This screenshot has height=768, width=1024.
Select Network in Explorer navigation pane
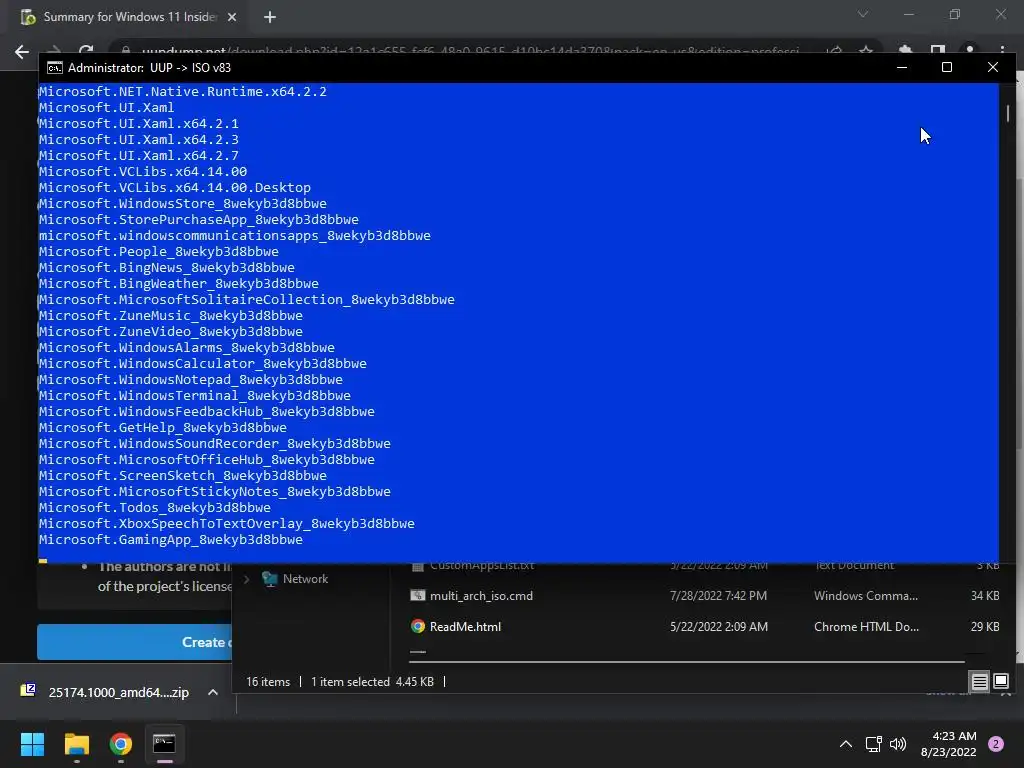point(305,579)
